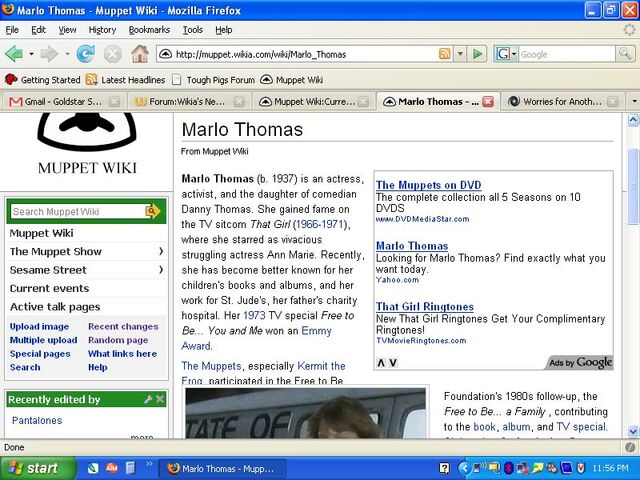The image size is (640, 480).
Task: Click the Marlo Thomas photo thumbnail
Action: click(x=305, y=413)
